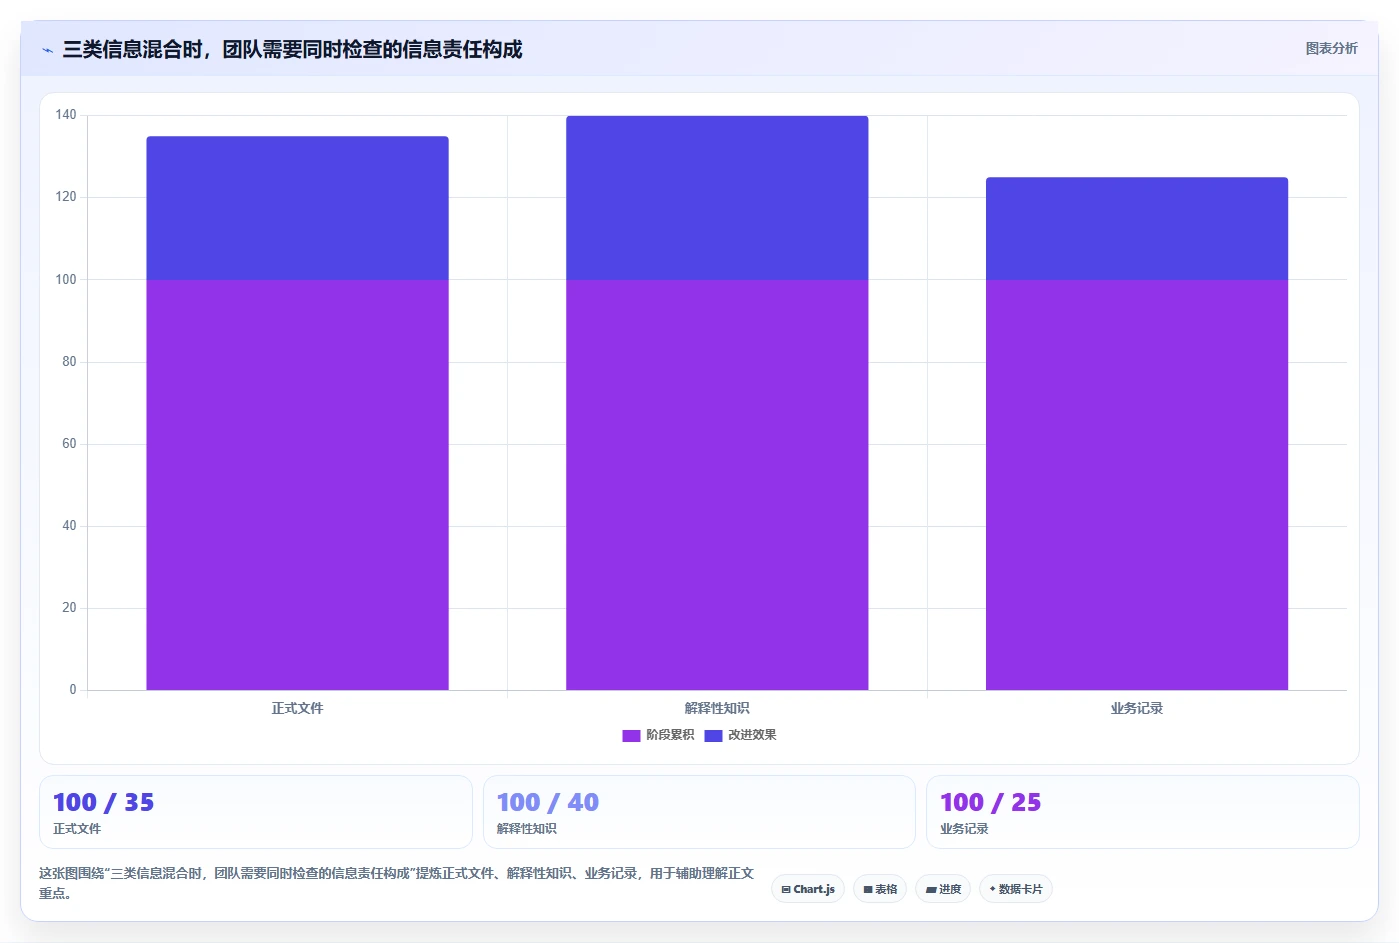Select the 表格 tag chip
Screen dimensions: 1399x943
[880, 889]
